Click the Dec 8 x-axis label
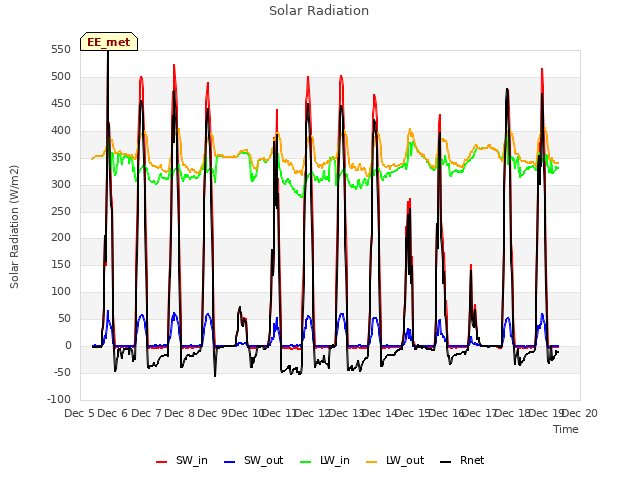This screenshot has width=640, height=480. click(x=180, y=413)
